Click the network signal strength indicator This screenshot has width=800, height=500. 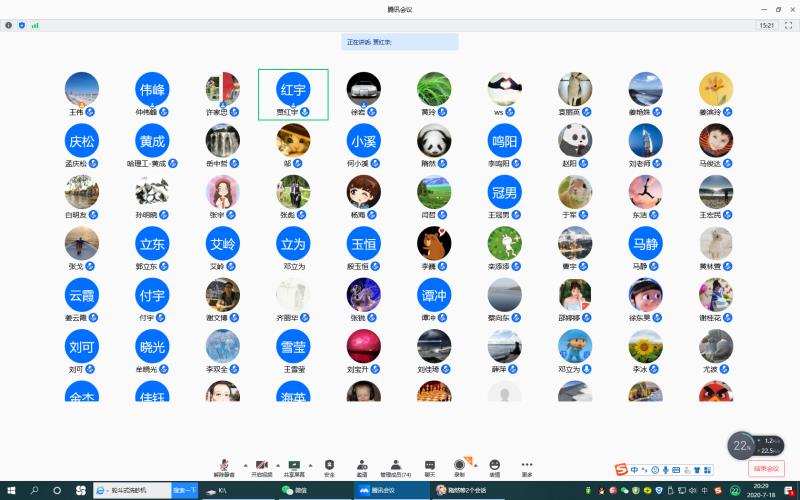(x=35, y=25)
